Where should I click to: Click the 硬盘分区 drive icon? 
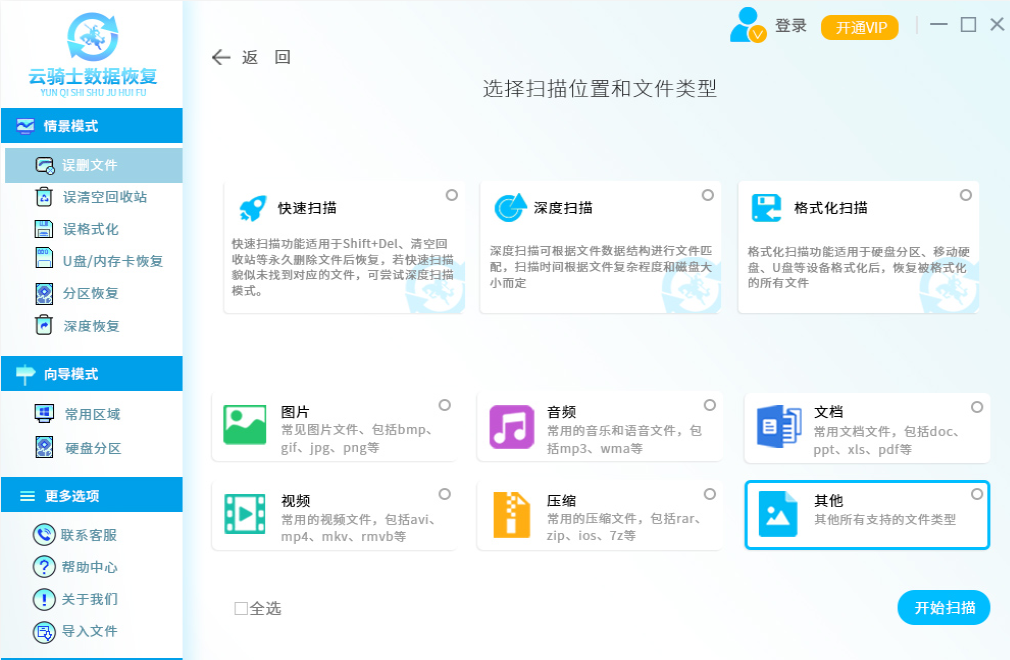pos(44,448)
